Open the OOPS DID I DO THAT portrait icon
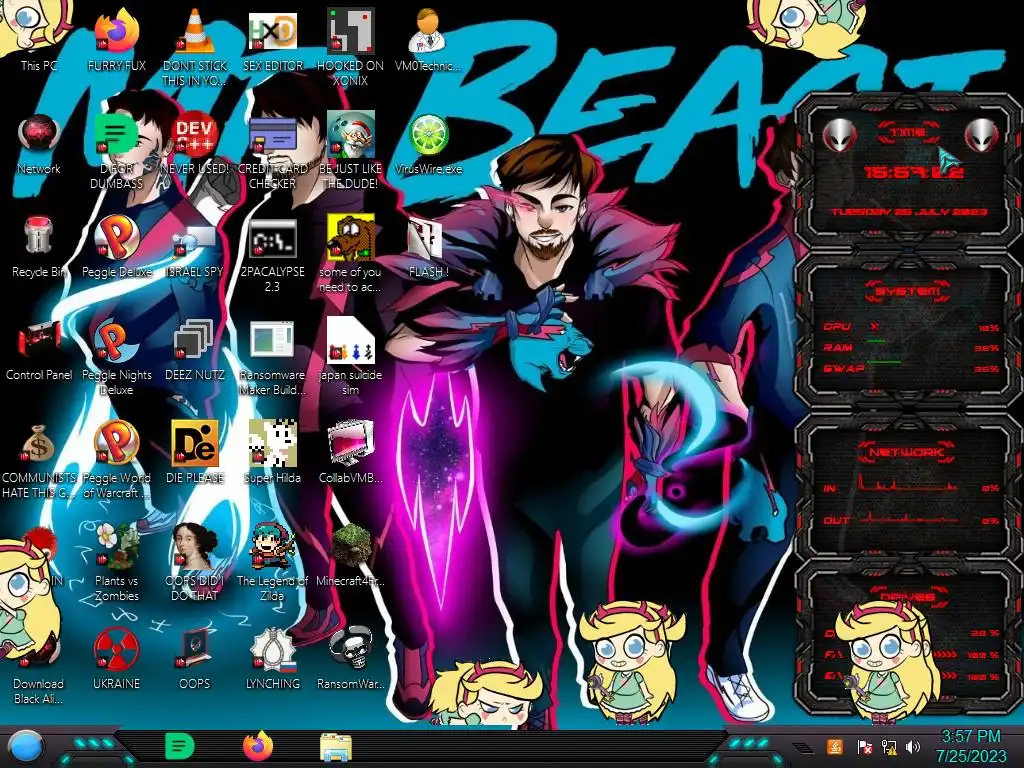The image size is (1024, 768). 195,563
